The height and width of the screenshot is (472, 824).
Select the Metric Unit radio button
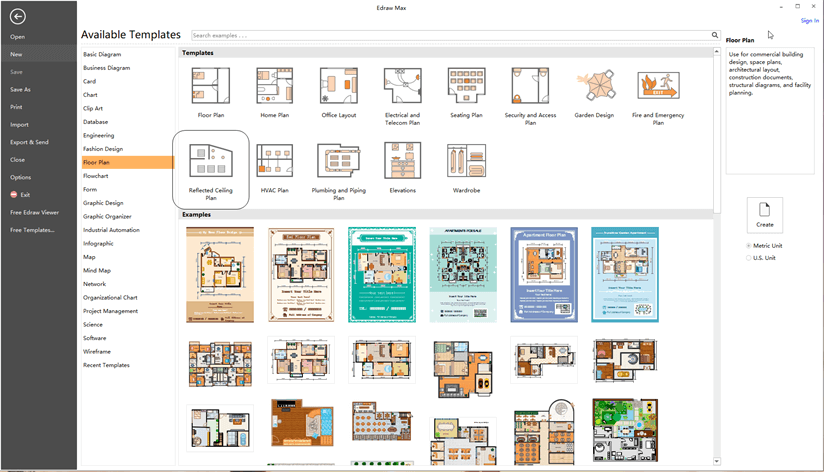(x=748, y=245)
